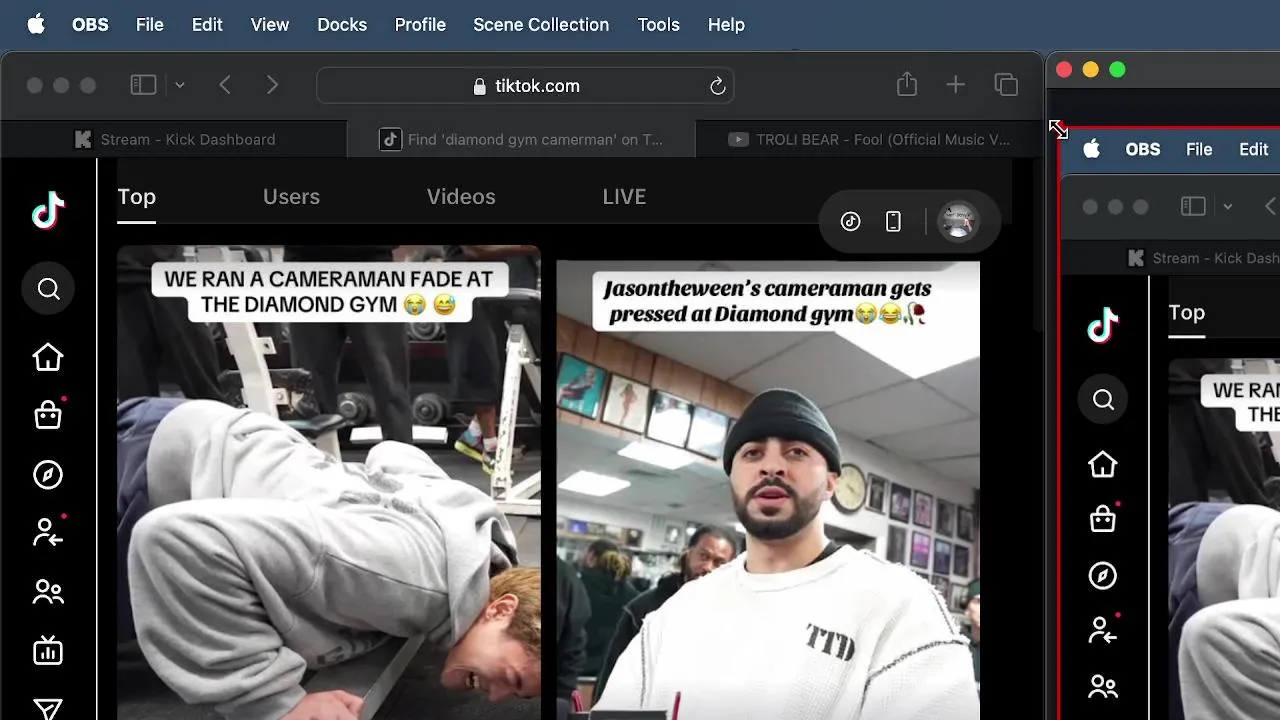Open the Friends icon in sidebar

coord(48,592)
